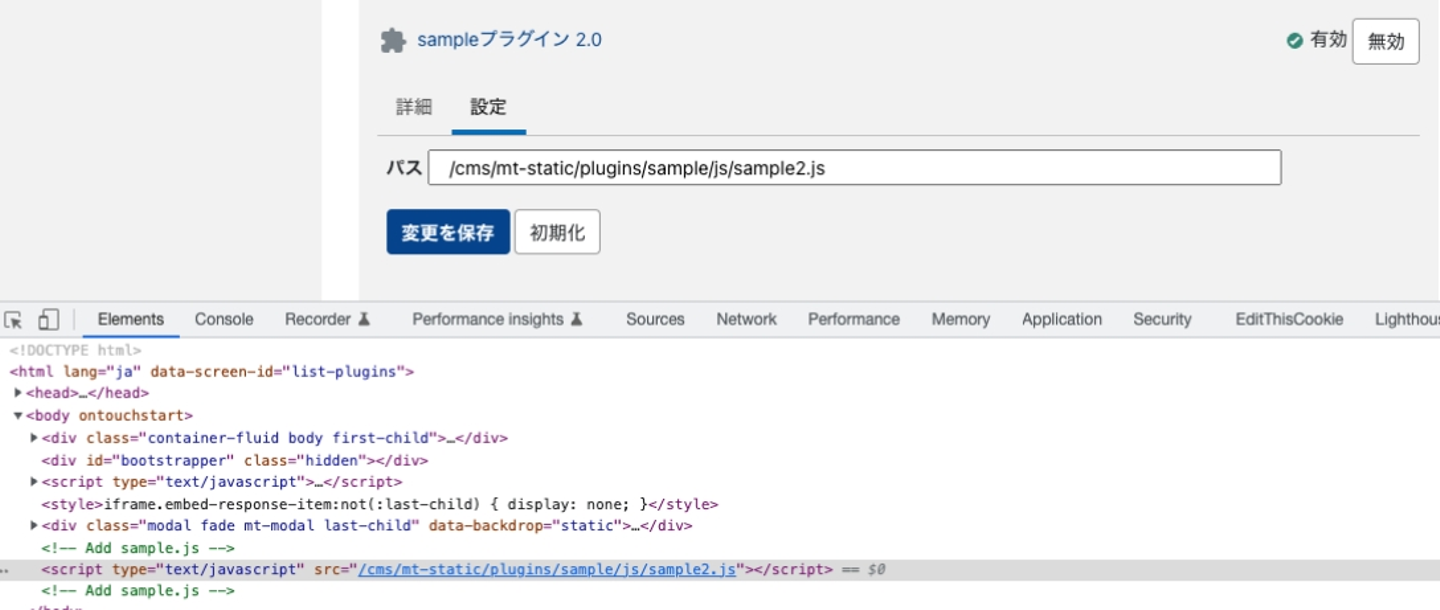Collapse the body element node
1440x610 pixels.
[18, 415]
